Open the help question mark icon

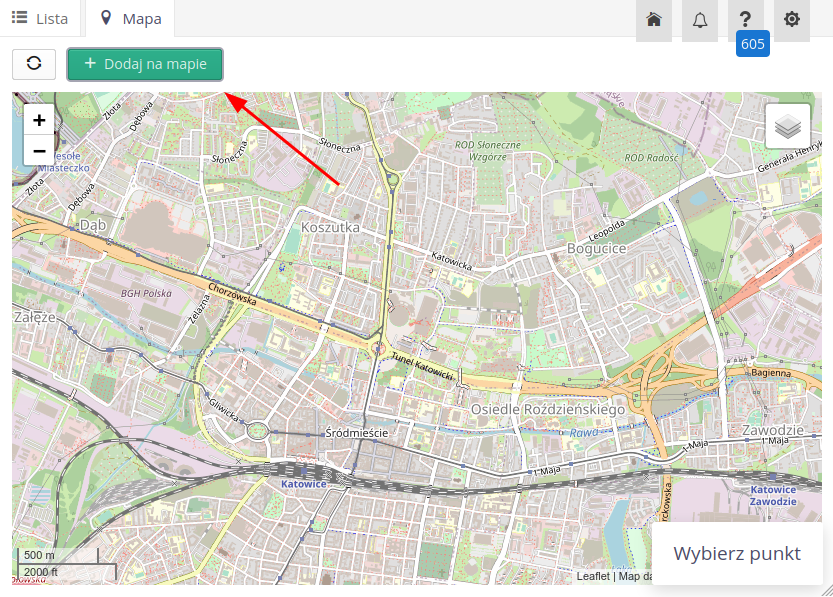(745, 20)
